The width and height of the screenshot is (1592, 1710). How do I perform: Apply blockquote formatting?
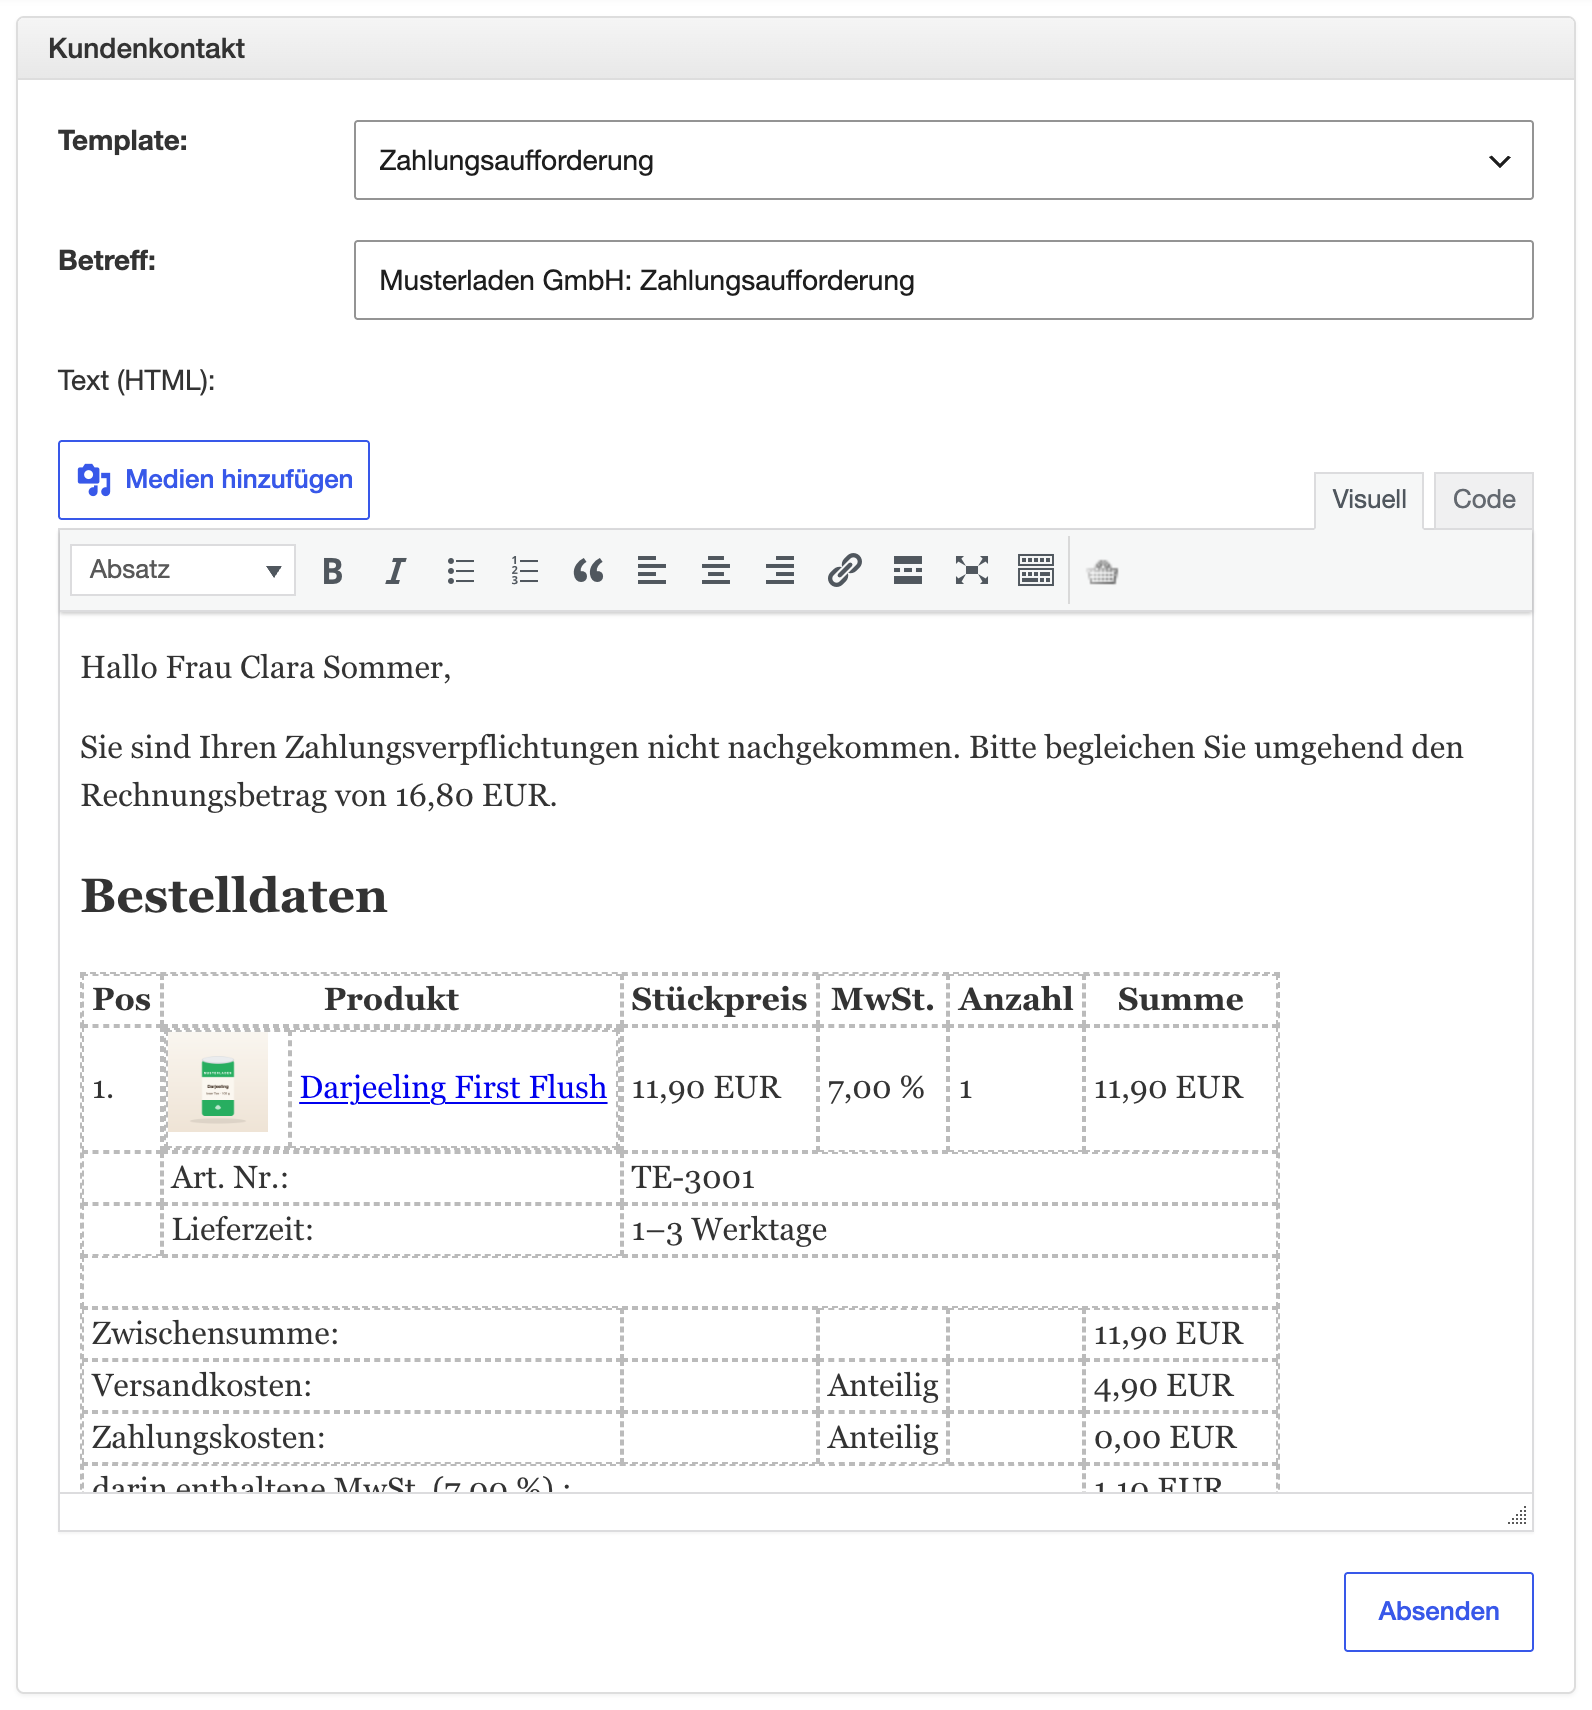tap(588, 571)
